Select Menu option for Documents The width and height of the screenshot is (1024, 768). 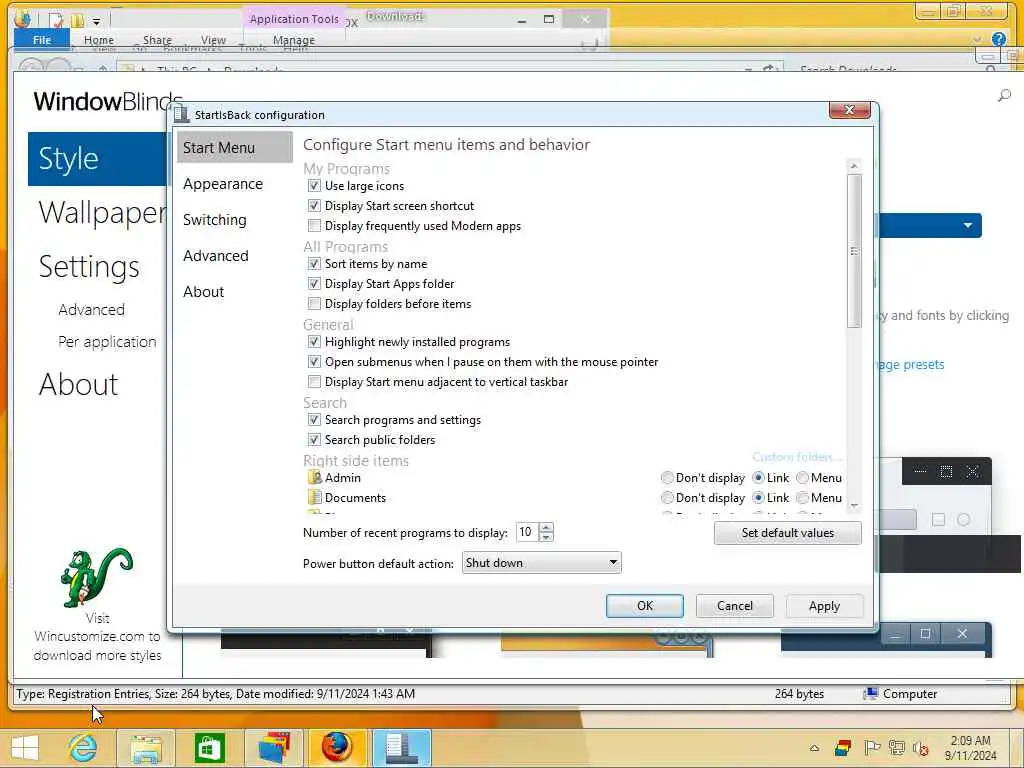point(803,498)
